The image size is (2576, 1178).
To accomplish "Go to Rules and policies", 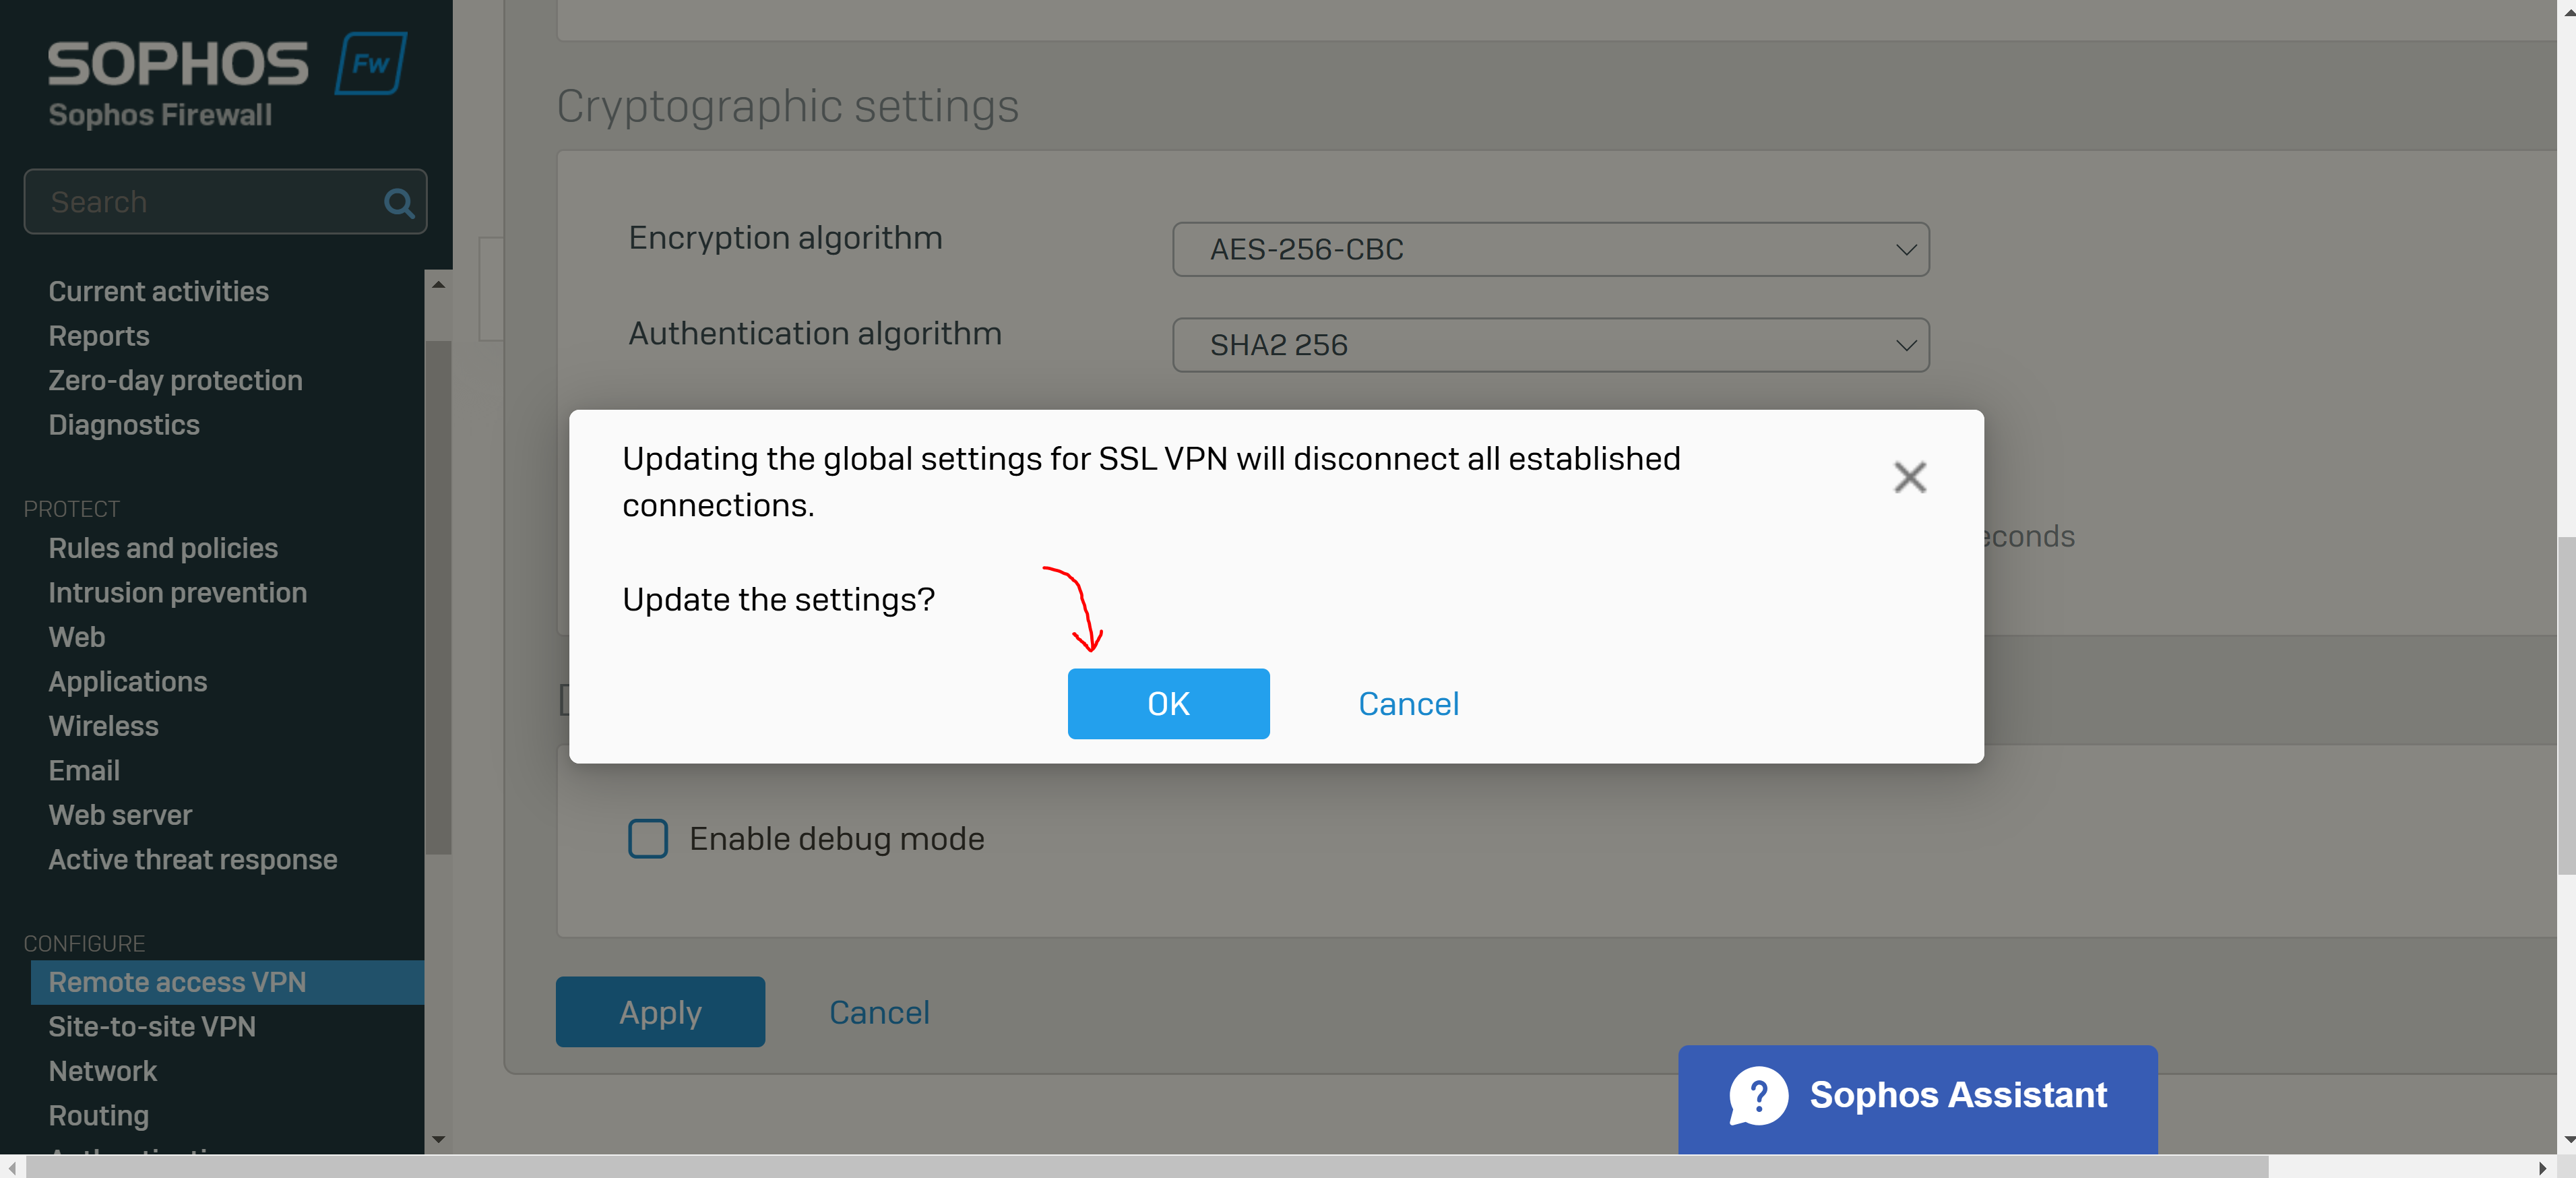I will (163, 548).
